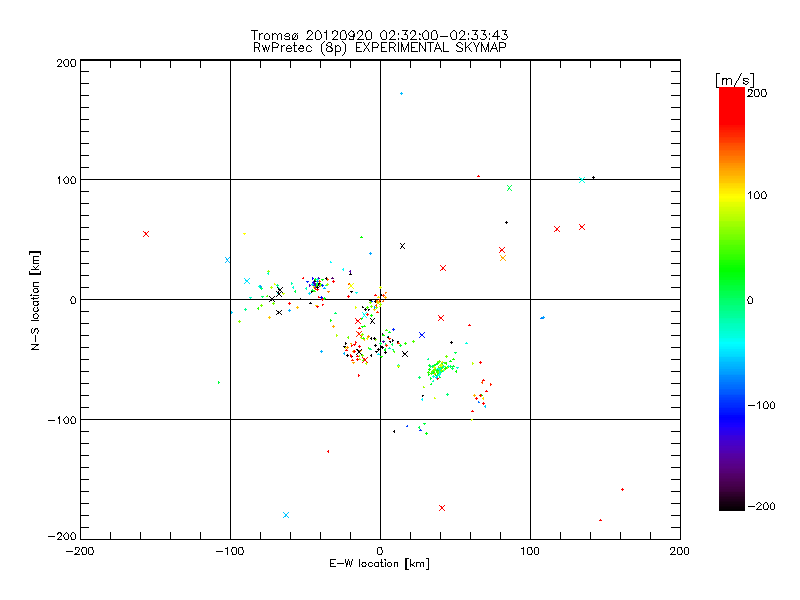
Task: Click the x-axis tick label '-200'
Action: pyautogui.click(x=80, y=551)
